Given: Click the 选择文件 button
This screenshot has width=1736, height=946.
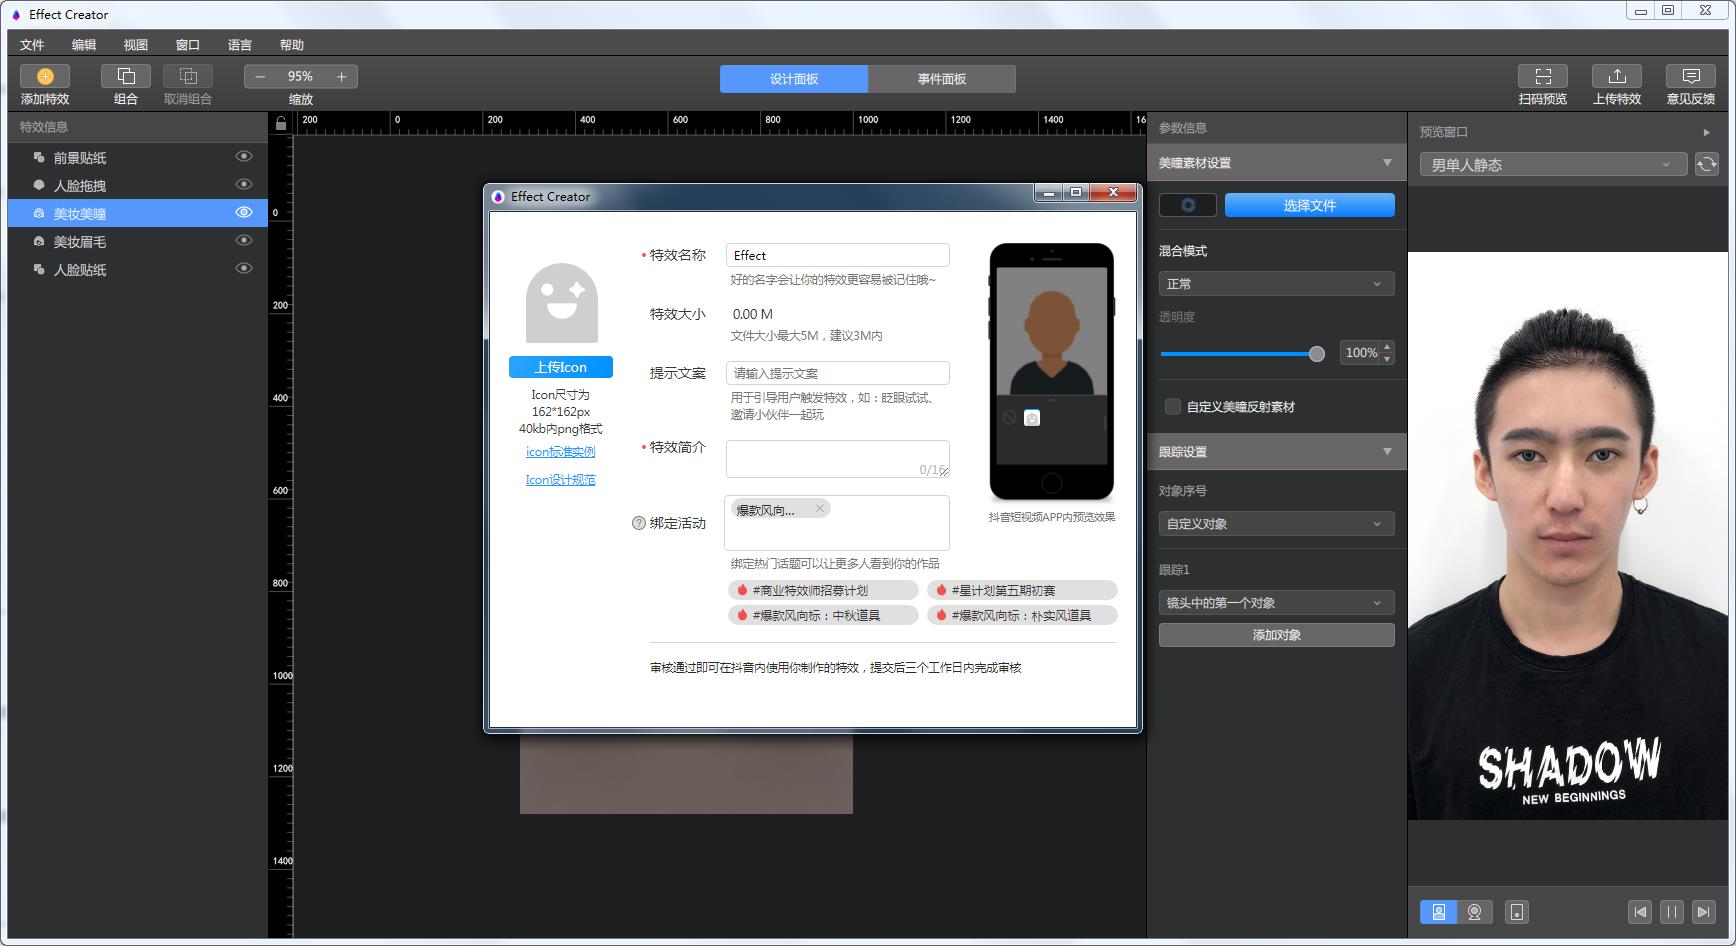Looking at the screenshot, I should pyautogui.click(x=1309, y=204).
